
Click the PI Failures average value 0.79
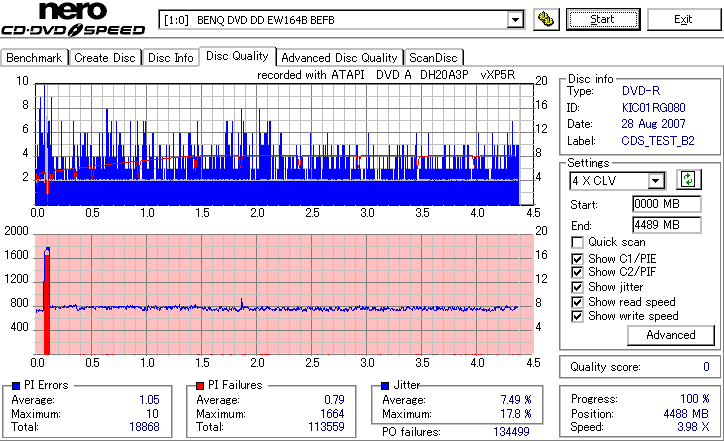coord(334,400)
